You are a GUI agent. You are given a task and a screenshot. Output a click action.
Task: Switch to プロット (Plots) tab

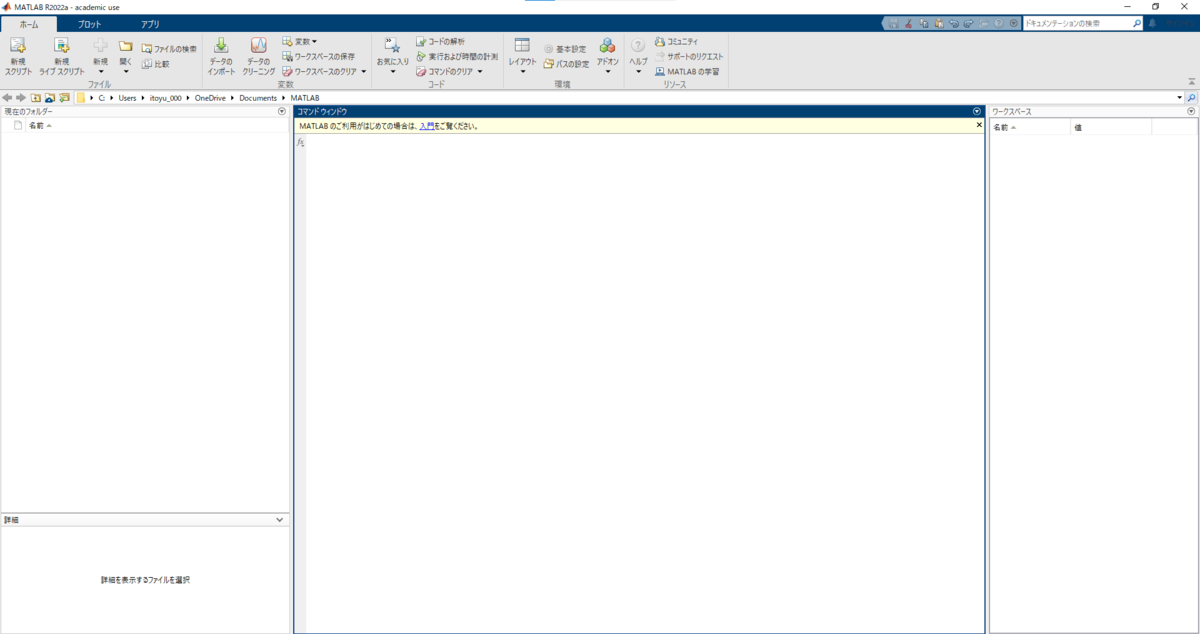pyautogui.click(x=90, y=23)
